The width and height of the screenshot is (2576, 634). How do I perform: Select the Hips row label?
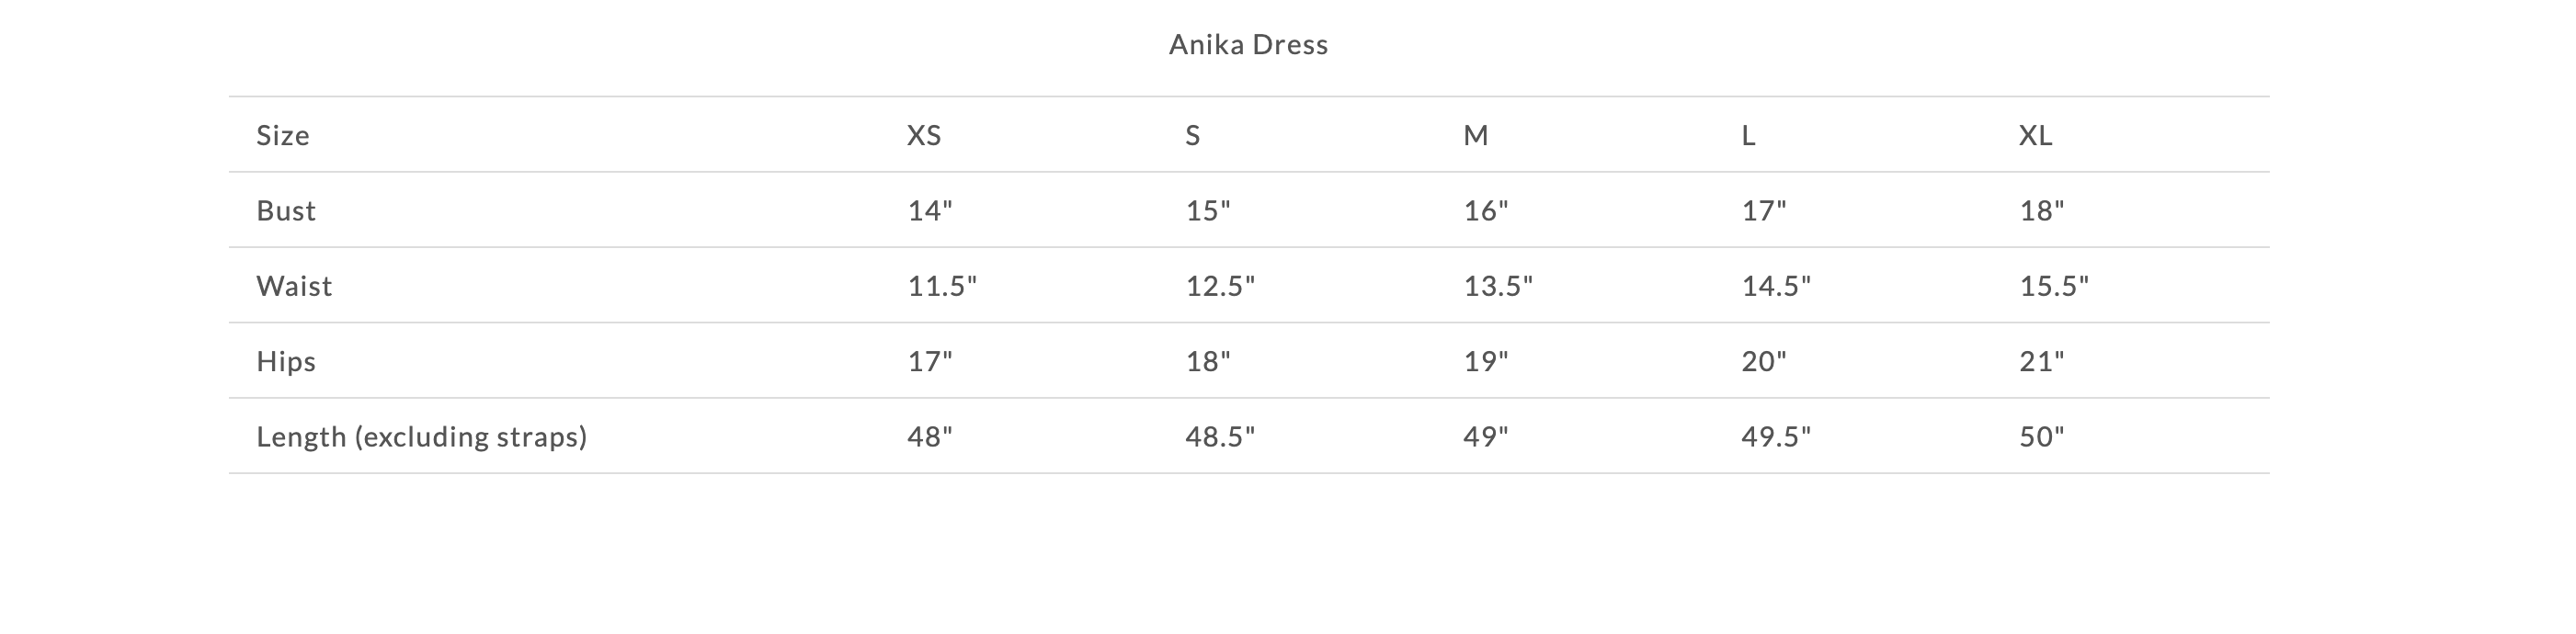pos(286,361)
